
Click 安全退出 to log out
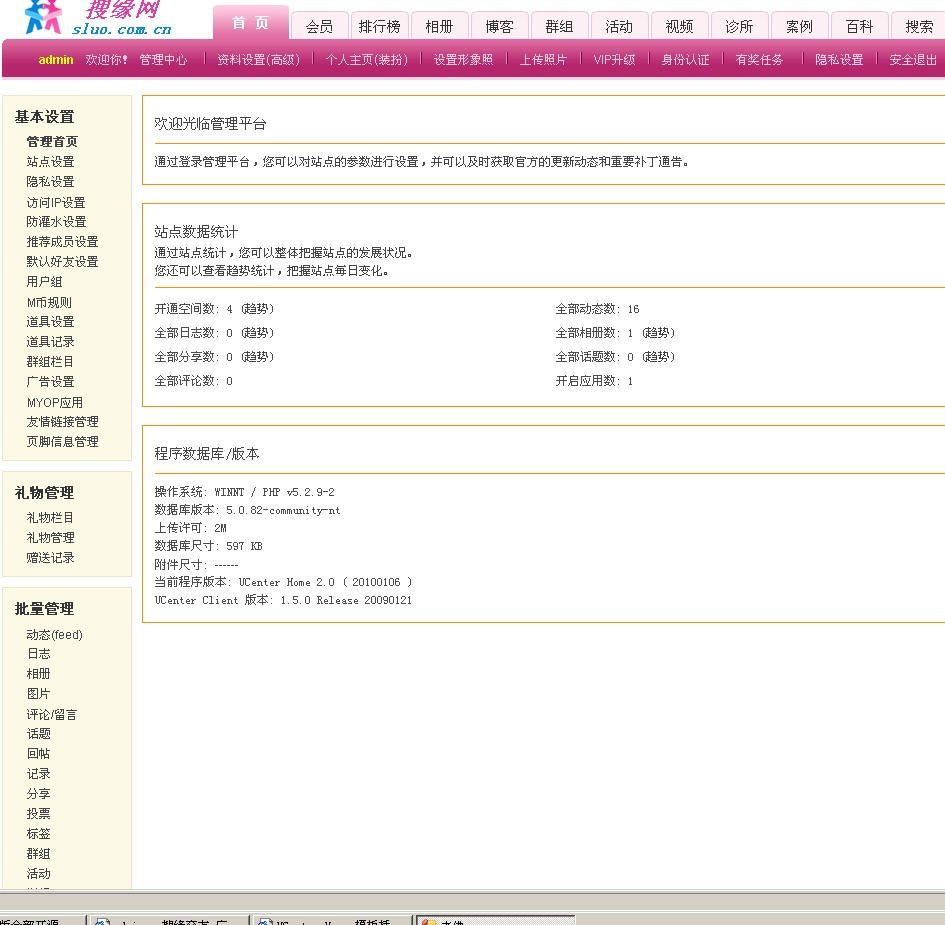click(x=913, y=60)
